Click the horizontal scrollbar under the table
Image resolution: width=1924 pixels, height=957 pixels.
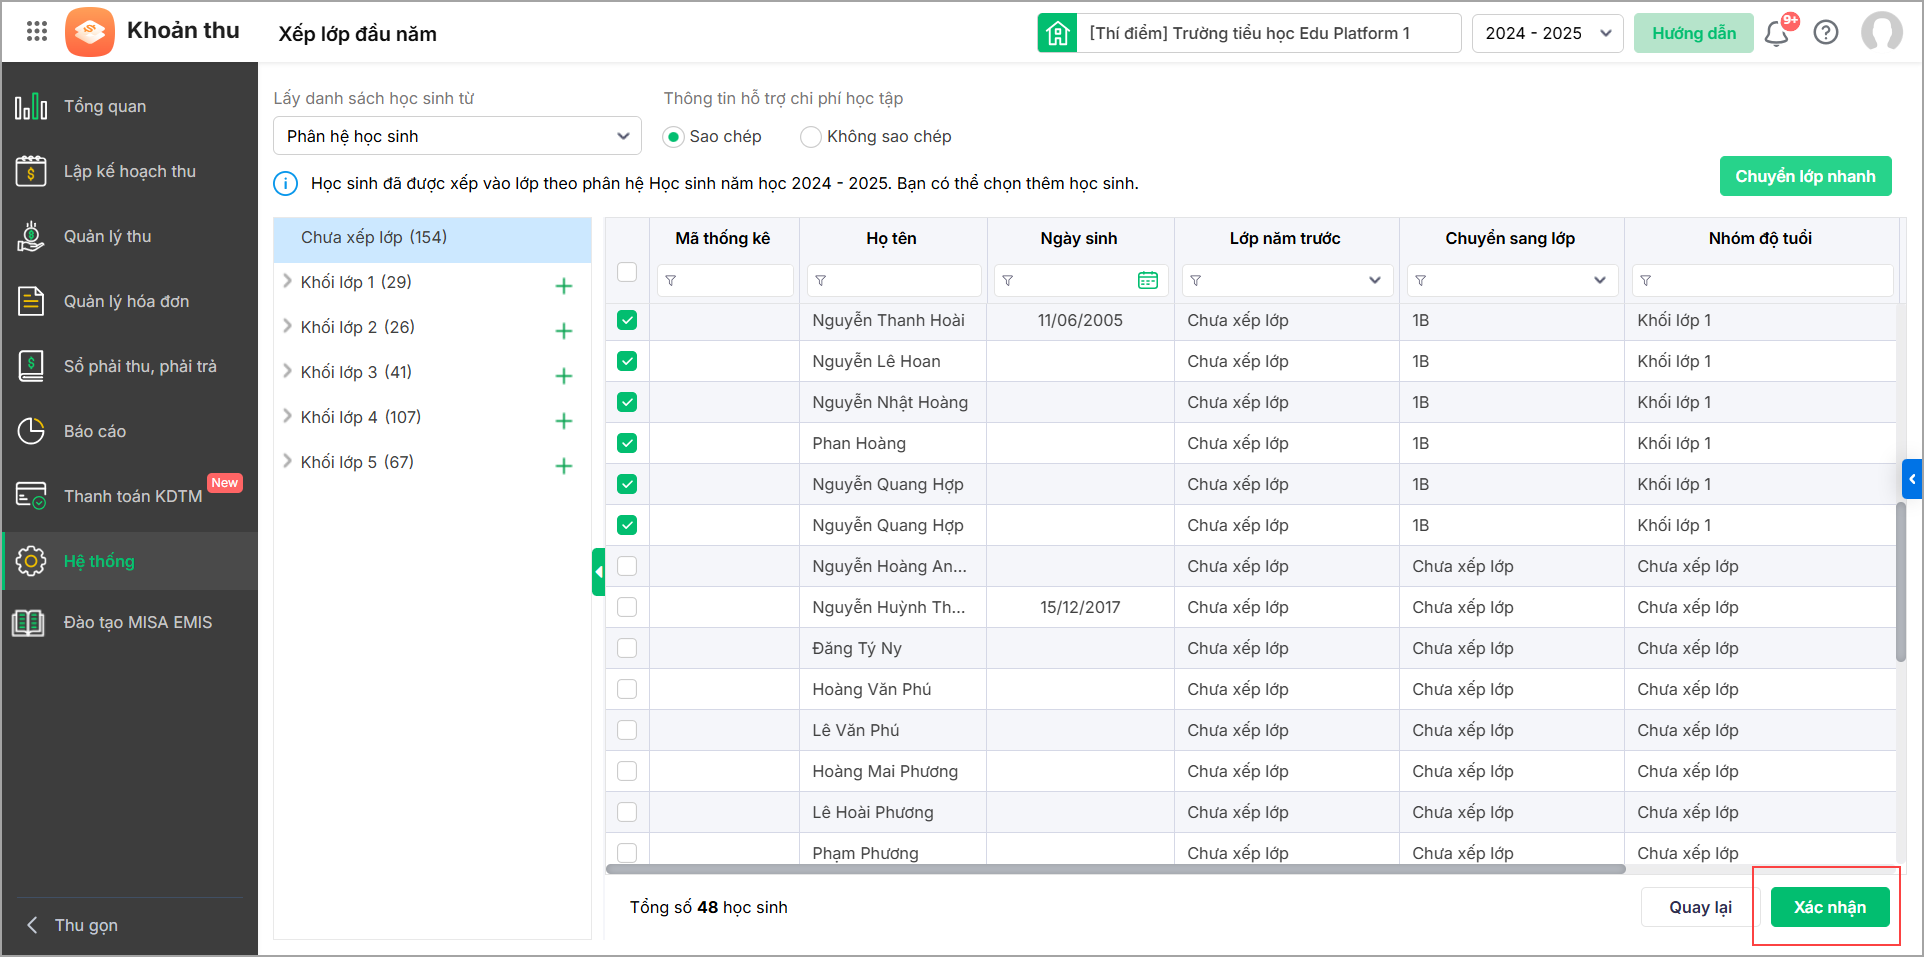[1115, 869]
